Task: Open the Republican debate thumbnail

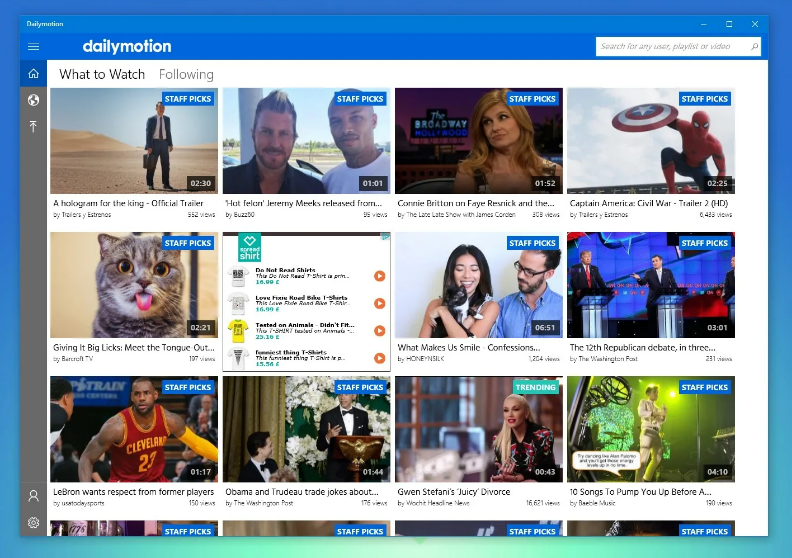Action: coord(651,285)
